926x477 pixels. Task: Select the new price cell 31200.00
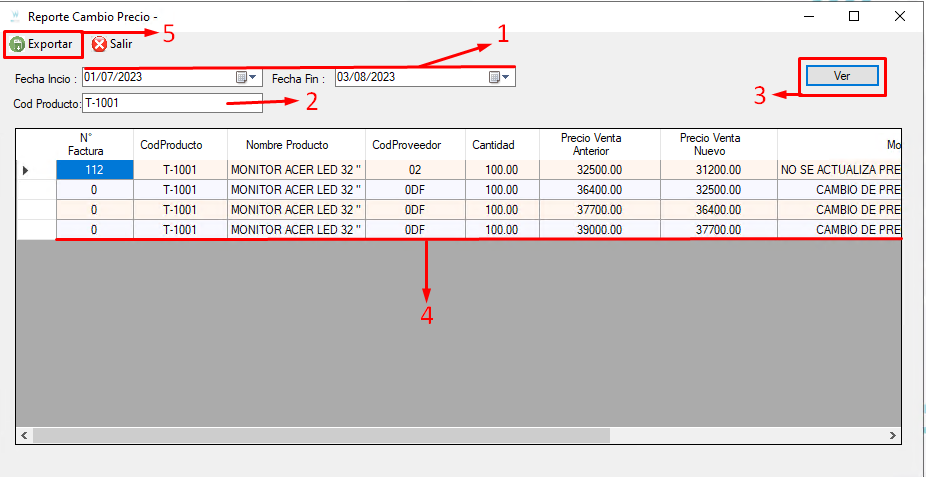click(718, 170)
